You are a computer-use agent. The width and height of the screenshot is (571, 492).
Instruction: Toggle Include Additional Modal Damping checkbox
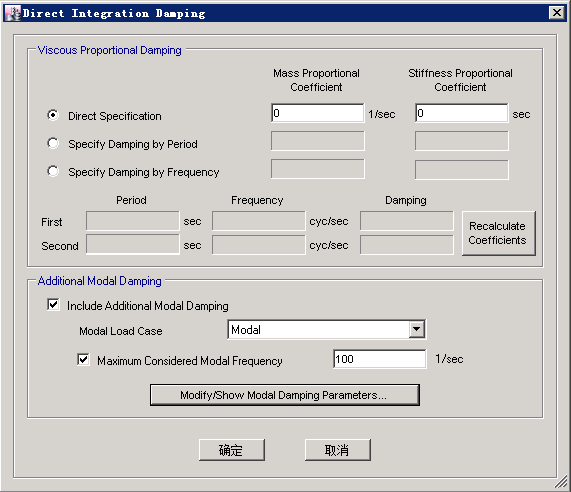pyautogui.click(x=54, y=304)
